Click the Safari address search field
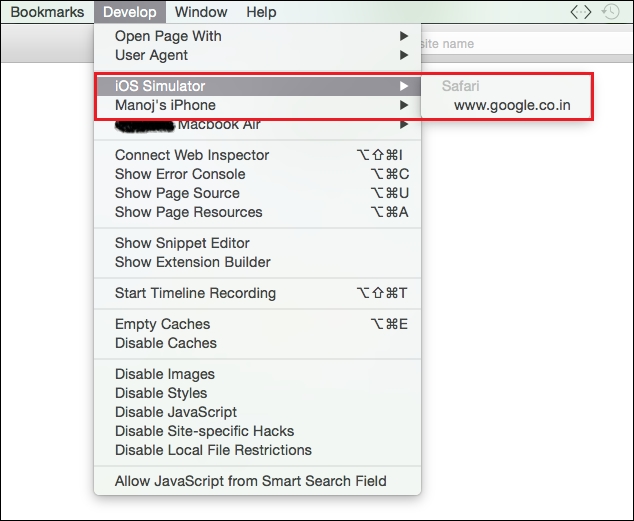This screenshot has width=634, height=521. [x=526, y=43]
